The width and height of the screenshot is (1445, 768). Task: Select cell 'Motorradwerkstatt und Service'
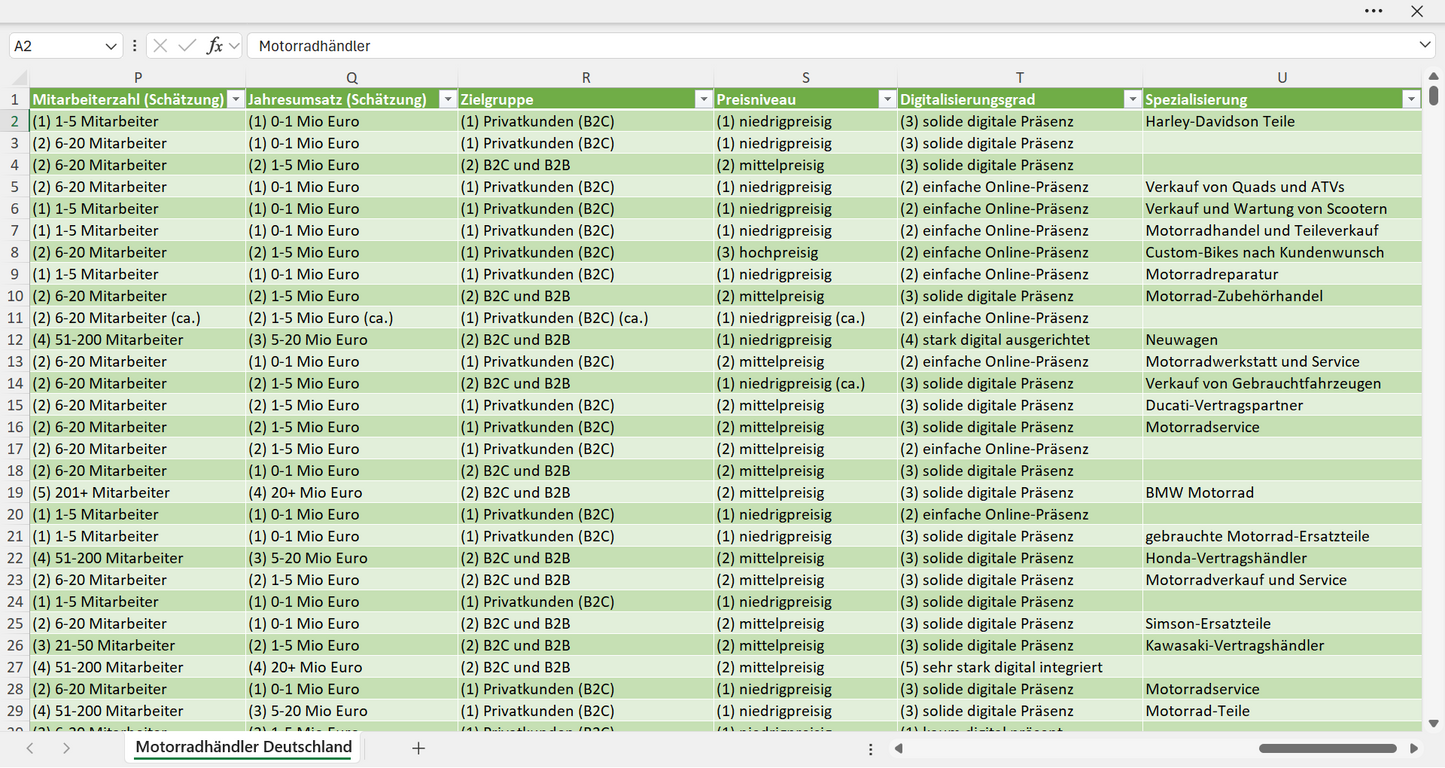1282,361
